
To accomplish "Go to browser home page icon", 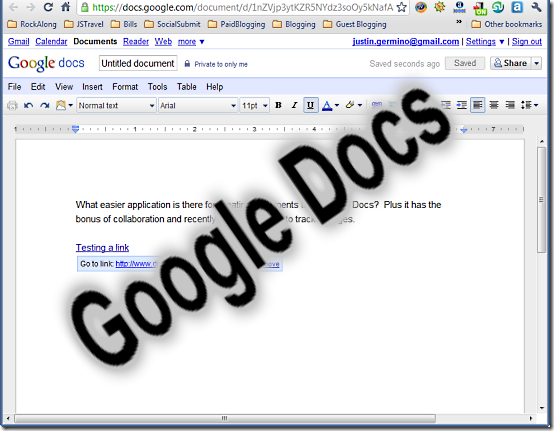I will coord(66,7).
